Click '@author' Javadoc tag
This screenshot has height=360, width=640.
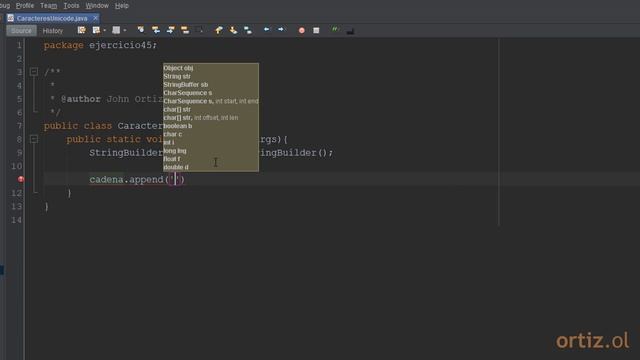coord(80,99)
